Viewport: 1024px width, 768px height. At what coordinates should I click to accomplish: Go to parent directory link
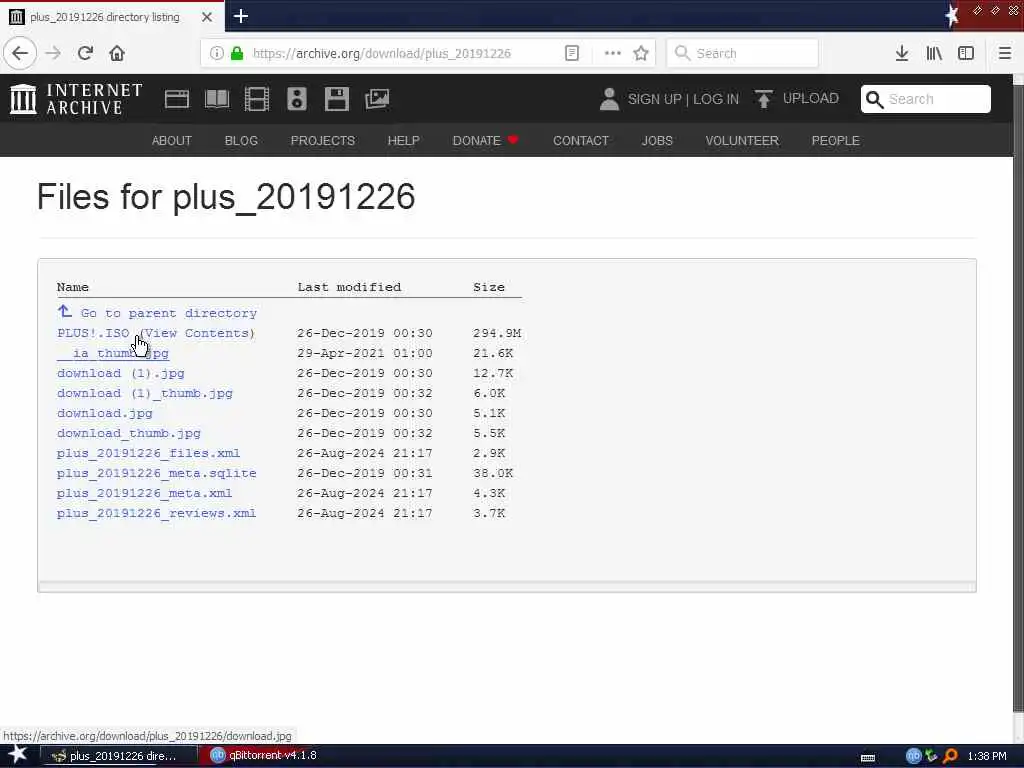coord(157,313)
